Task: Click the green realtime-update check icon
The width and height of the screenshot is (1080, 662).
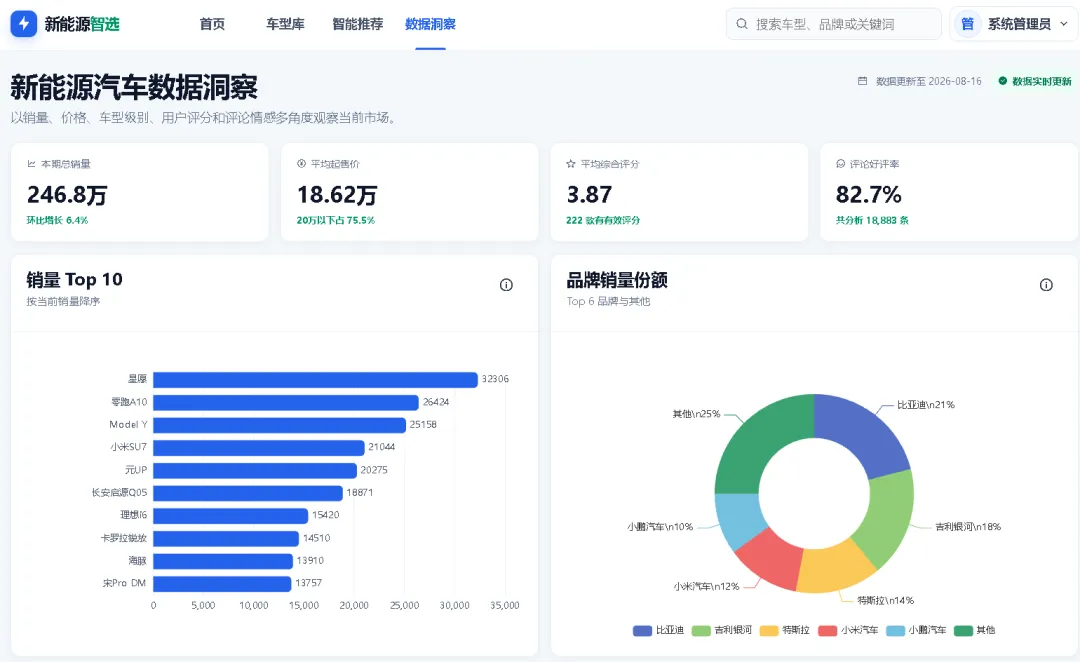Action: click(1003, 81)
